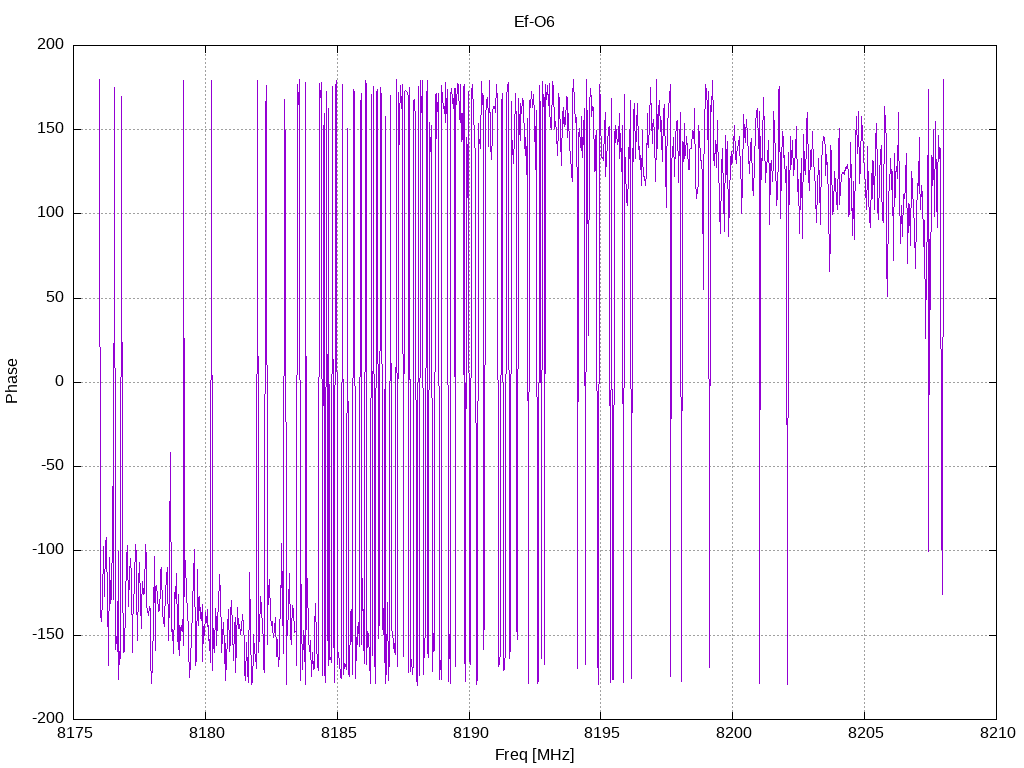Click y-axis tick label 150
The width and height of the screenshot is (1024, 768).
(x=50, y=129)
